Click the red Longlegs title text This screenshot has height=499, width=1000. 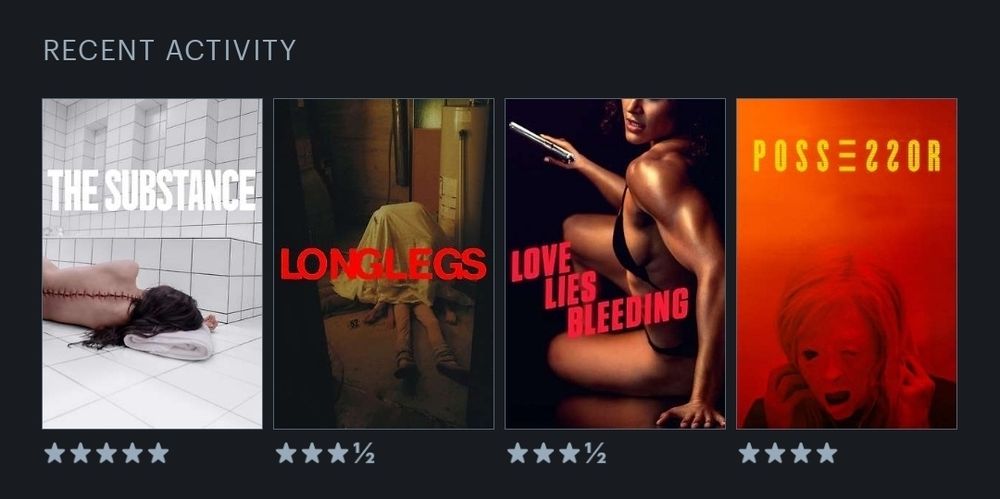pyautogui.click(x=383, y=264)
